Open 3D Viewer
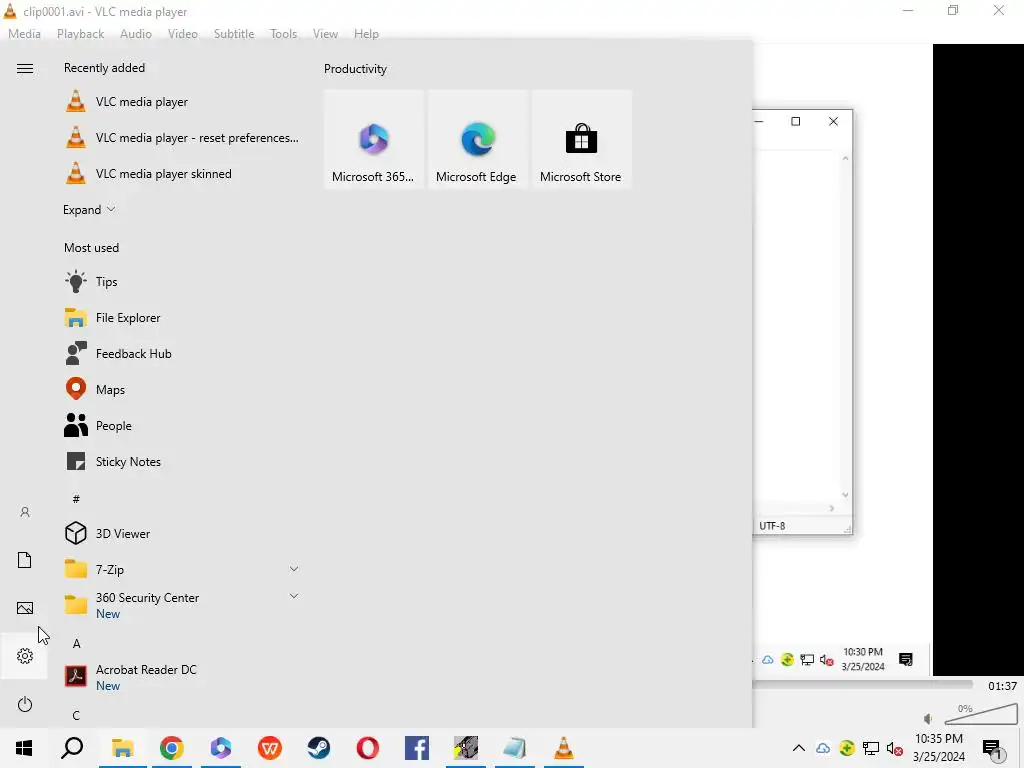The height and width of the screenshot is (768, 1024). (182, 533)
